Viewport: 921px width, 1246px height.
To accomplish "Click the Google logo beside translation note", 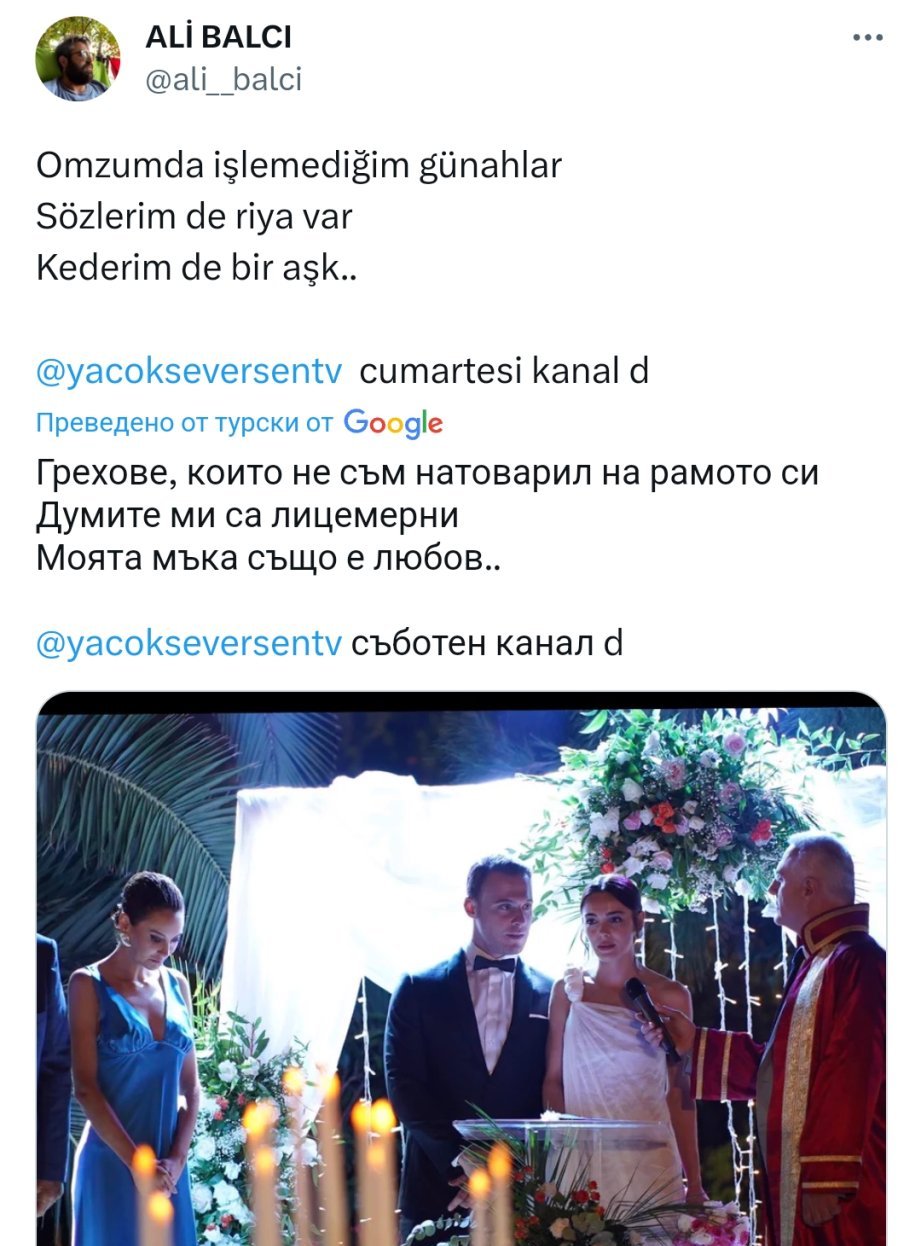I will click(x=393, y=423).
